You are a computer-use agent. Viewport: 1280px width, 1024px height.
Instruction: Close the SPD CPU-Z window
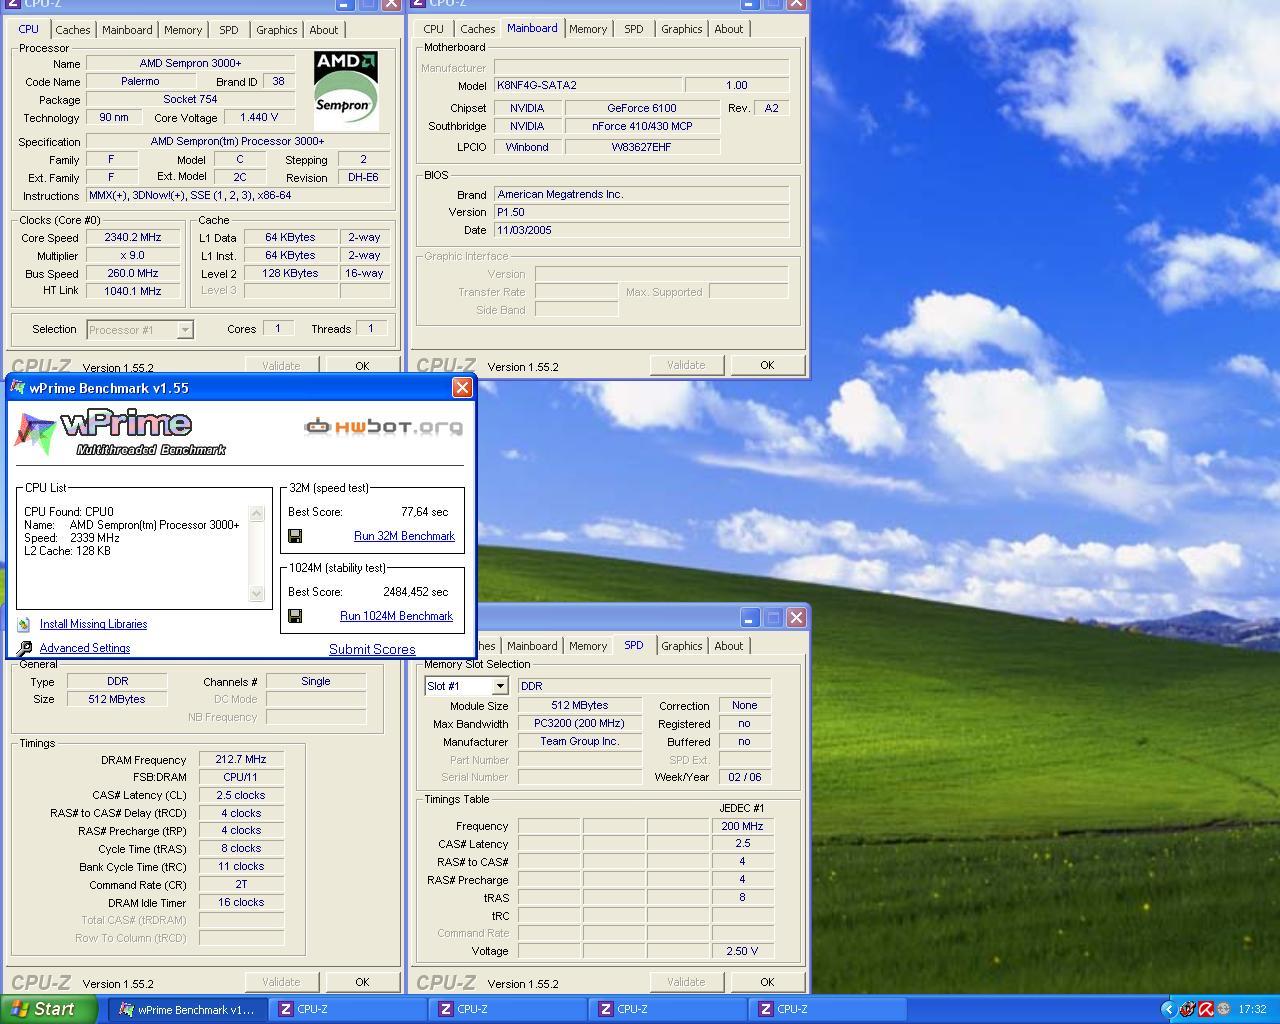(x=796, y=618)
